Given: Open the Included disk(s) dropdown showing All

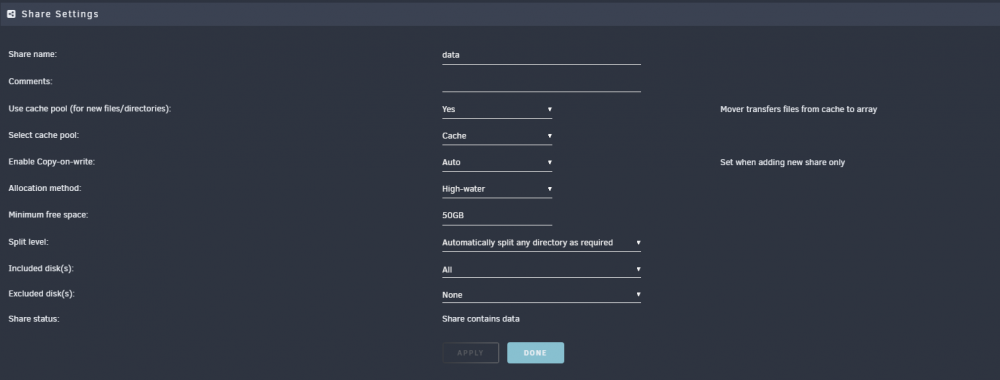Looking at the screenshot, I should click(x=541, y=270).
